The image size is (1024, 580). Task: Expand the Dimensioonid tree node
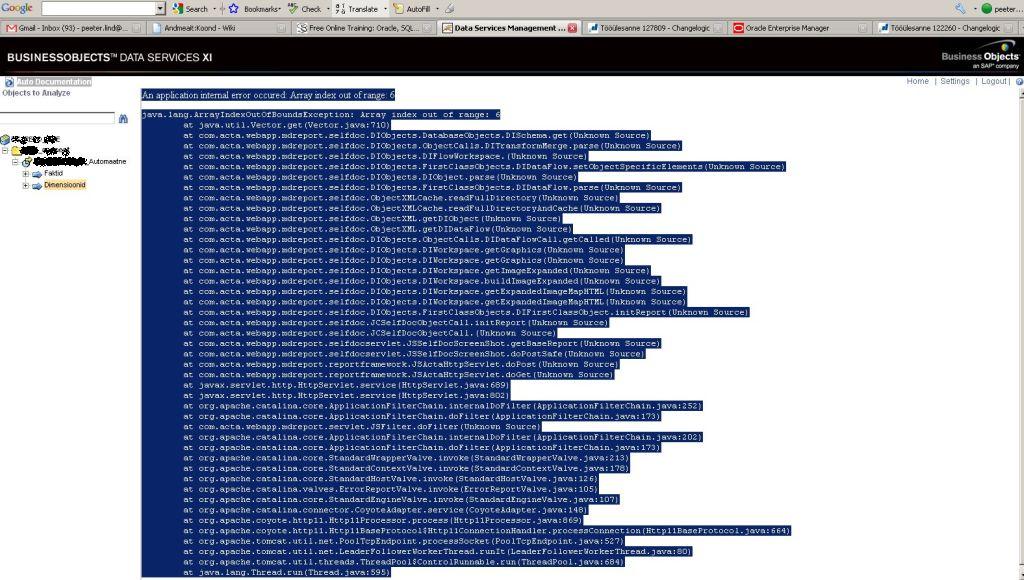click(x=25, y=185)
